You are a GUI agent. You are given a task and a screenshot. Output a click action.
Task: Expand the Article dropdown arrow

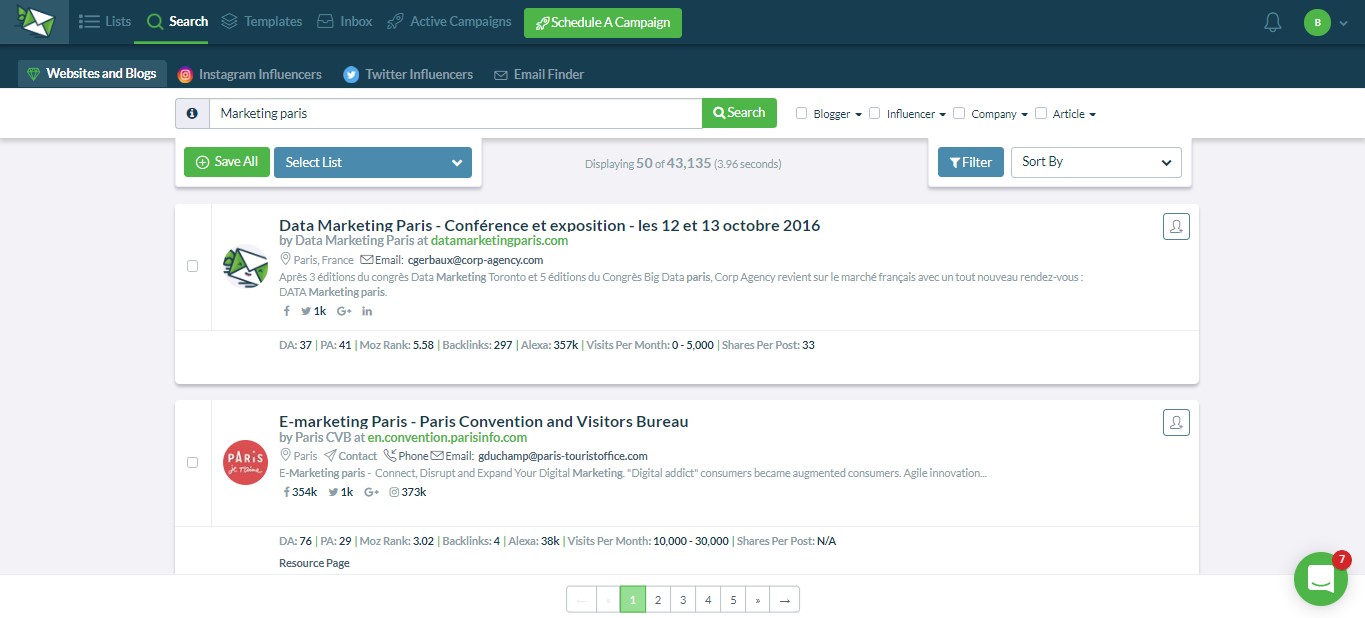coord(1092,115)
